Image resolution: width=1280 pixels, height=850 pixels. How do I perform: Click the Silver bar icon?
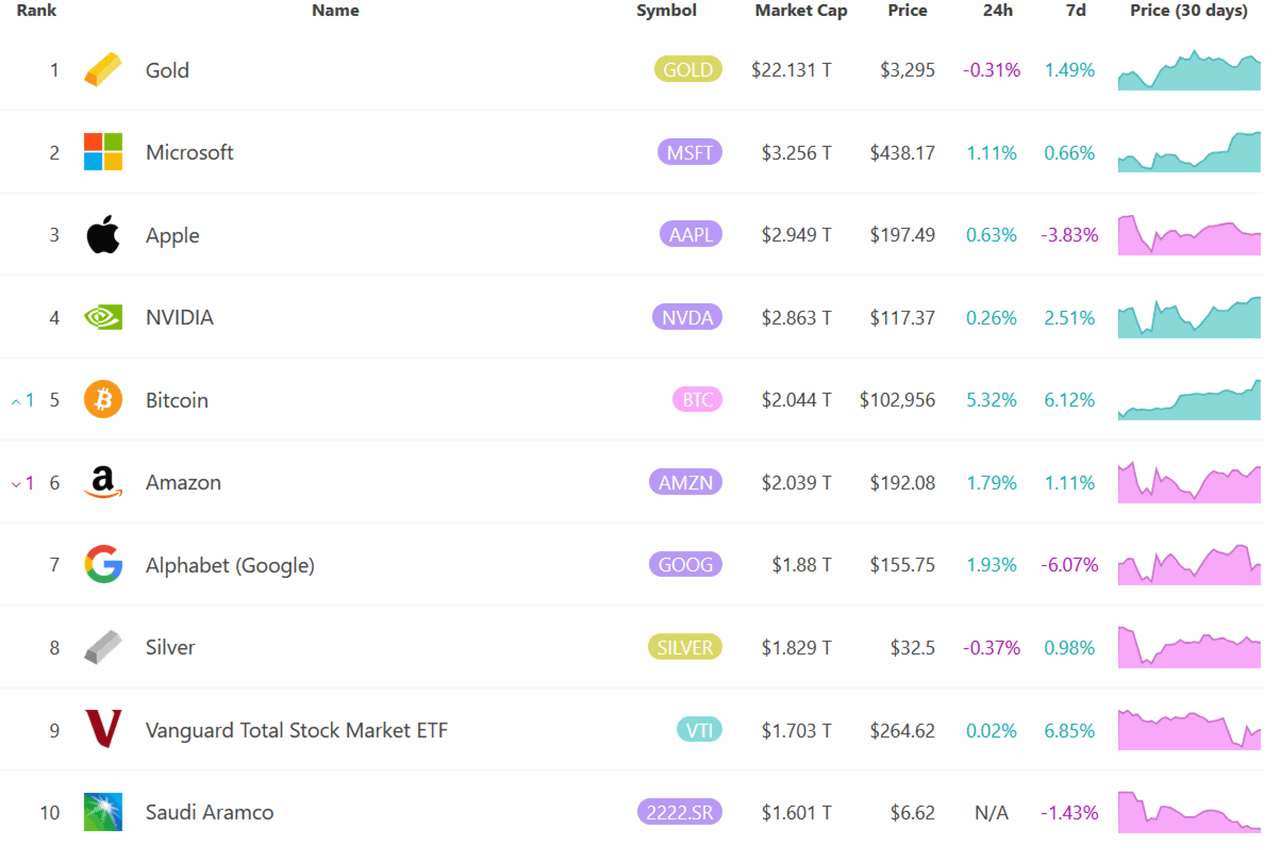pyautogui.click(x=103, y=647)
